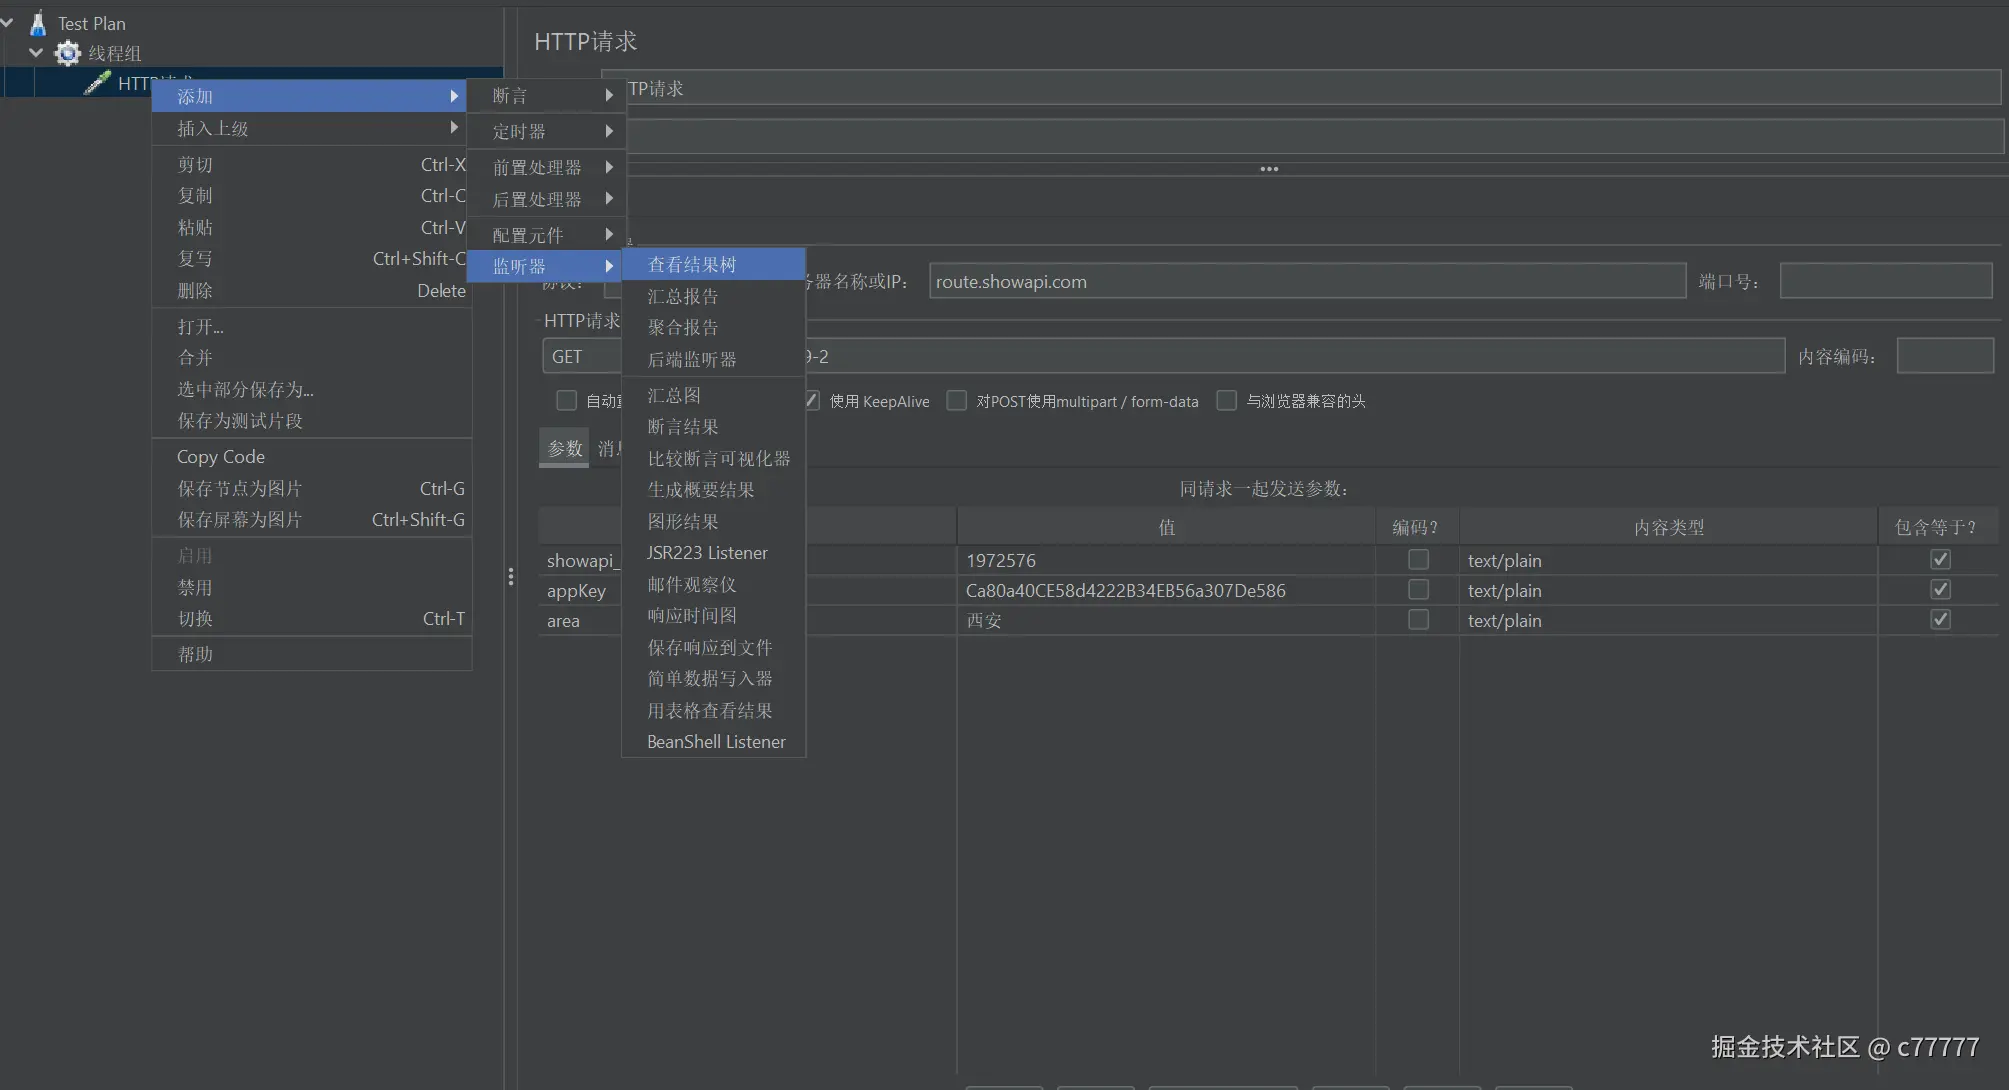This screenshot has width=2009, height=1090.
Task: Toggle 编码 checkbox for area row
Action: 1417,620
